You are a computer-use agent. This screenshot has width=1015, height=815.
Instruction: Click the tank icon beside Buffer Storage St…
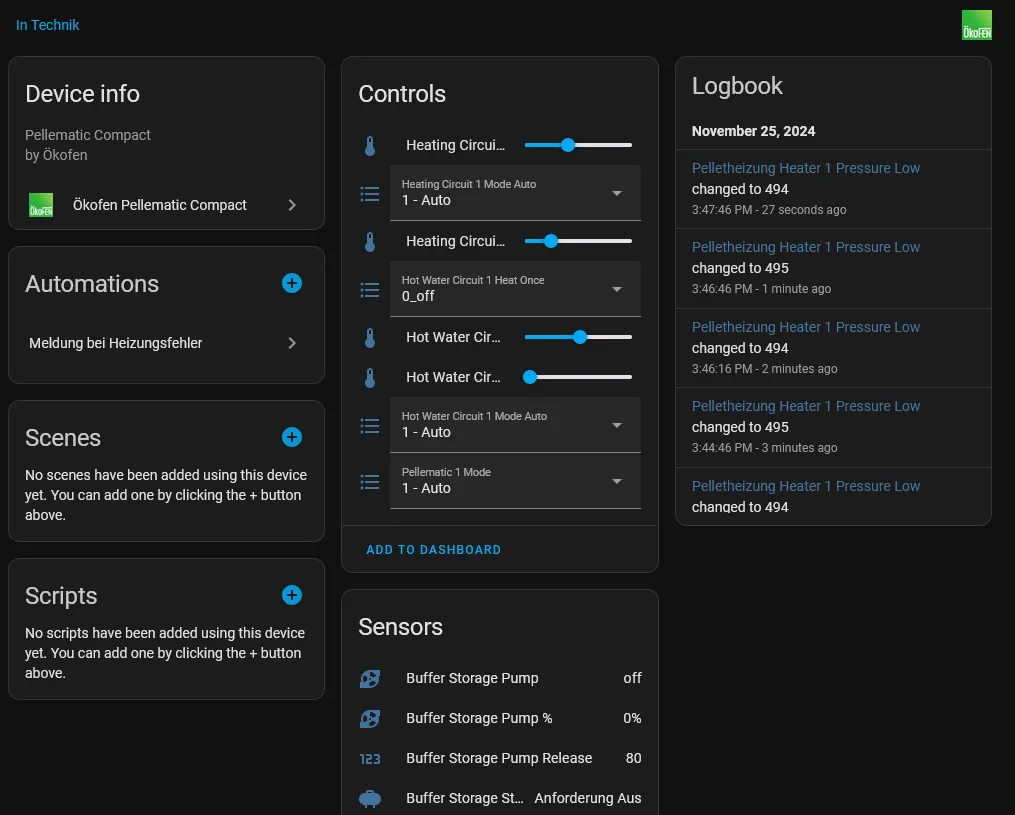coord(370,799)
